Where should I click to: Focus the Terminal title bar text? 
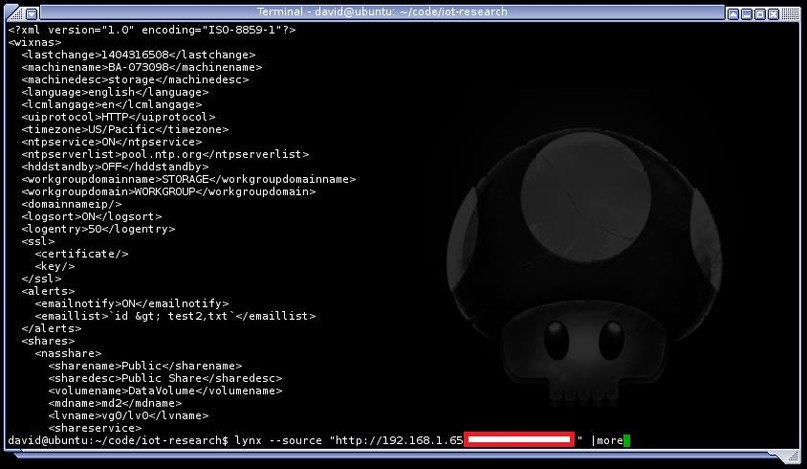pos(382,11)
